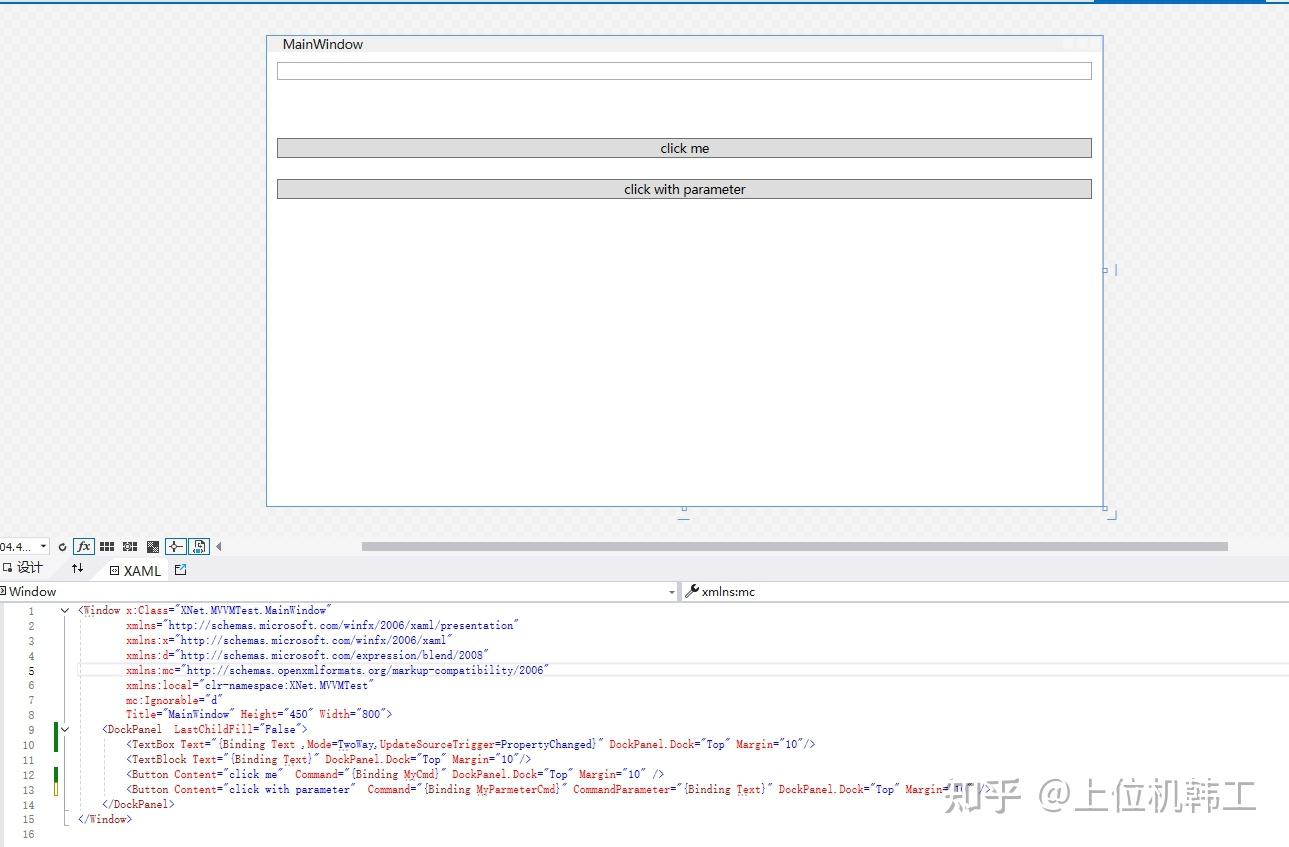This screenshot has width=1289, height=847.
Task: Refresh the design view
Action: tap(62, 546)
